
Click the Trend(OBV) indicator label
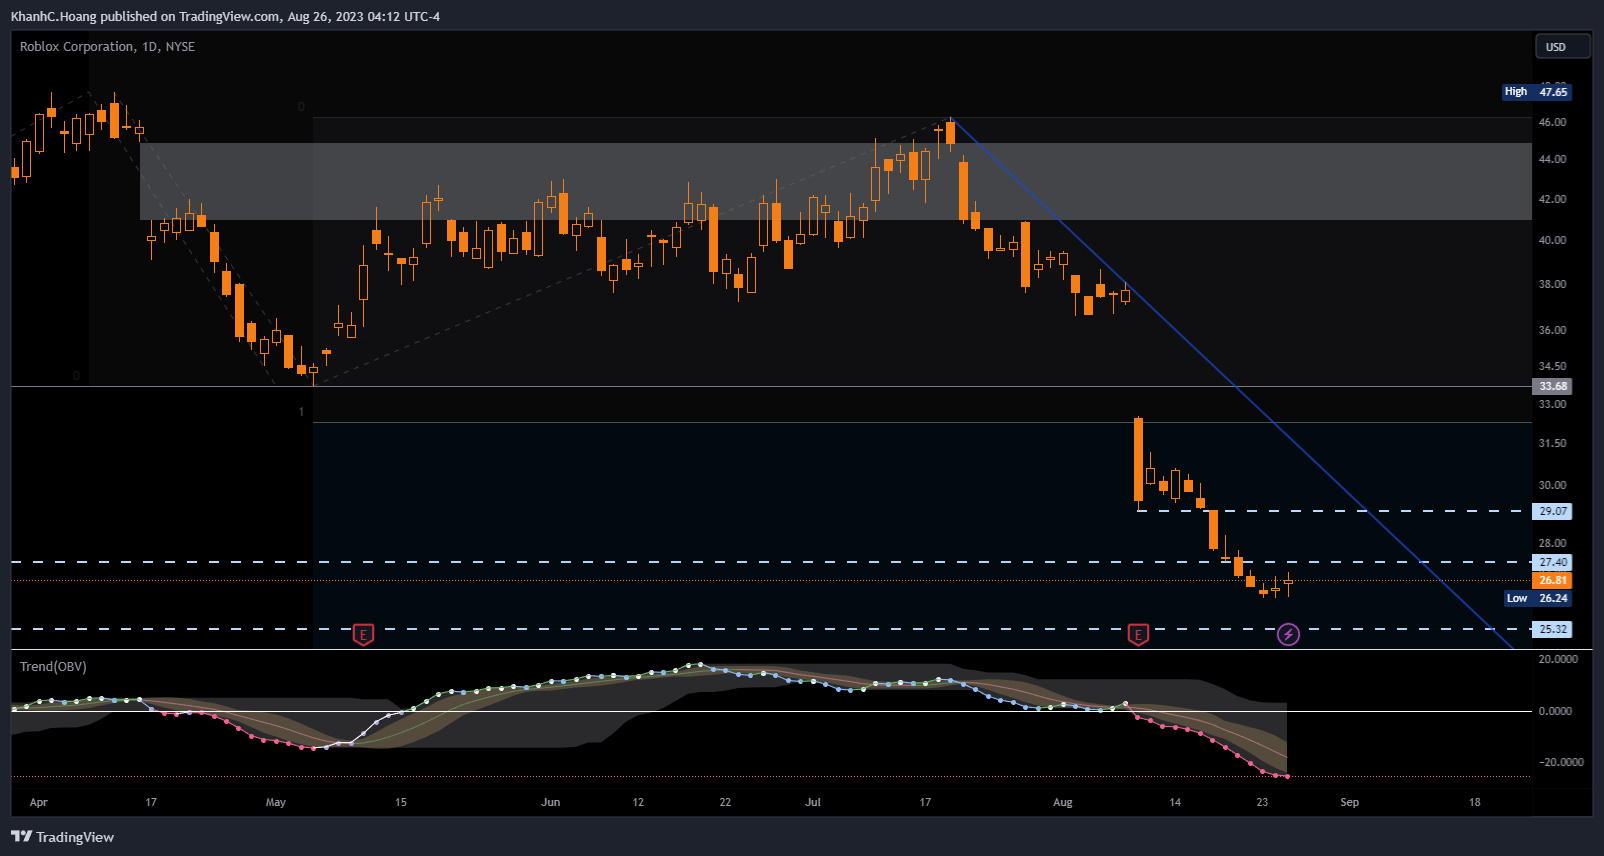[53, 667]
